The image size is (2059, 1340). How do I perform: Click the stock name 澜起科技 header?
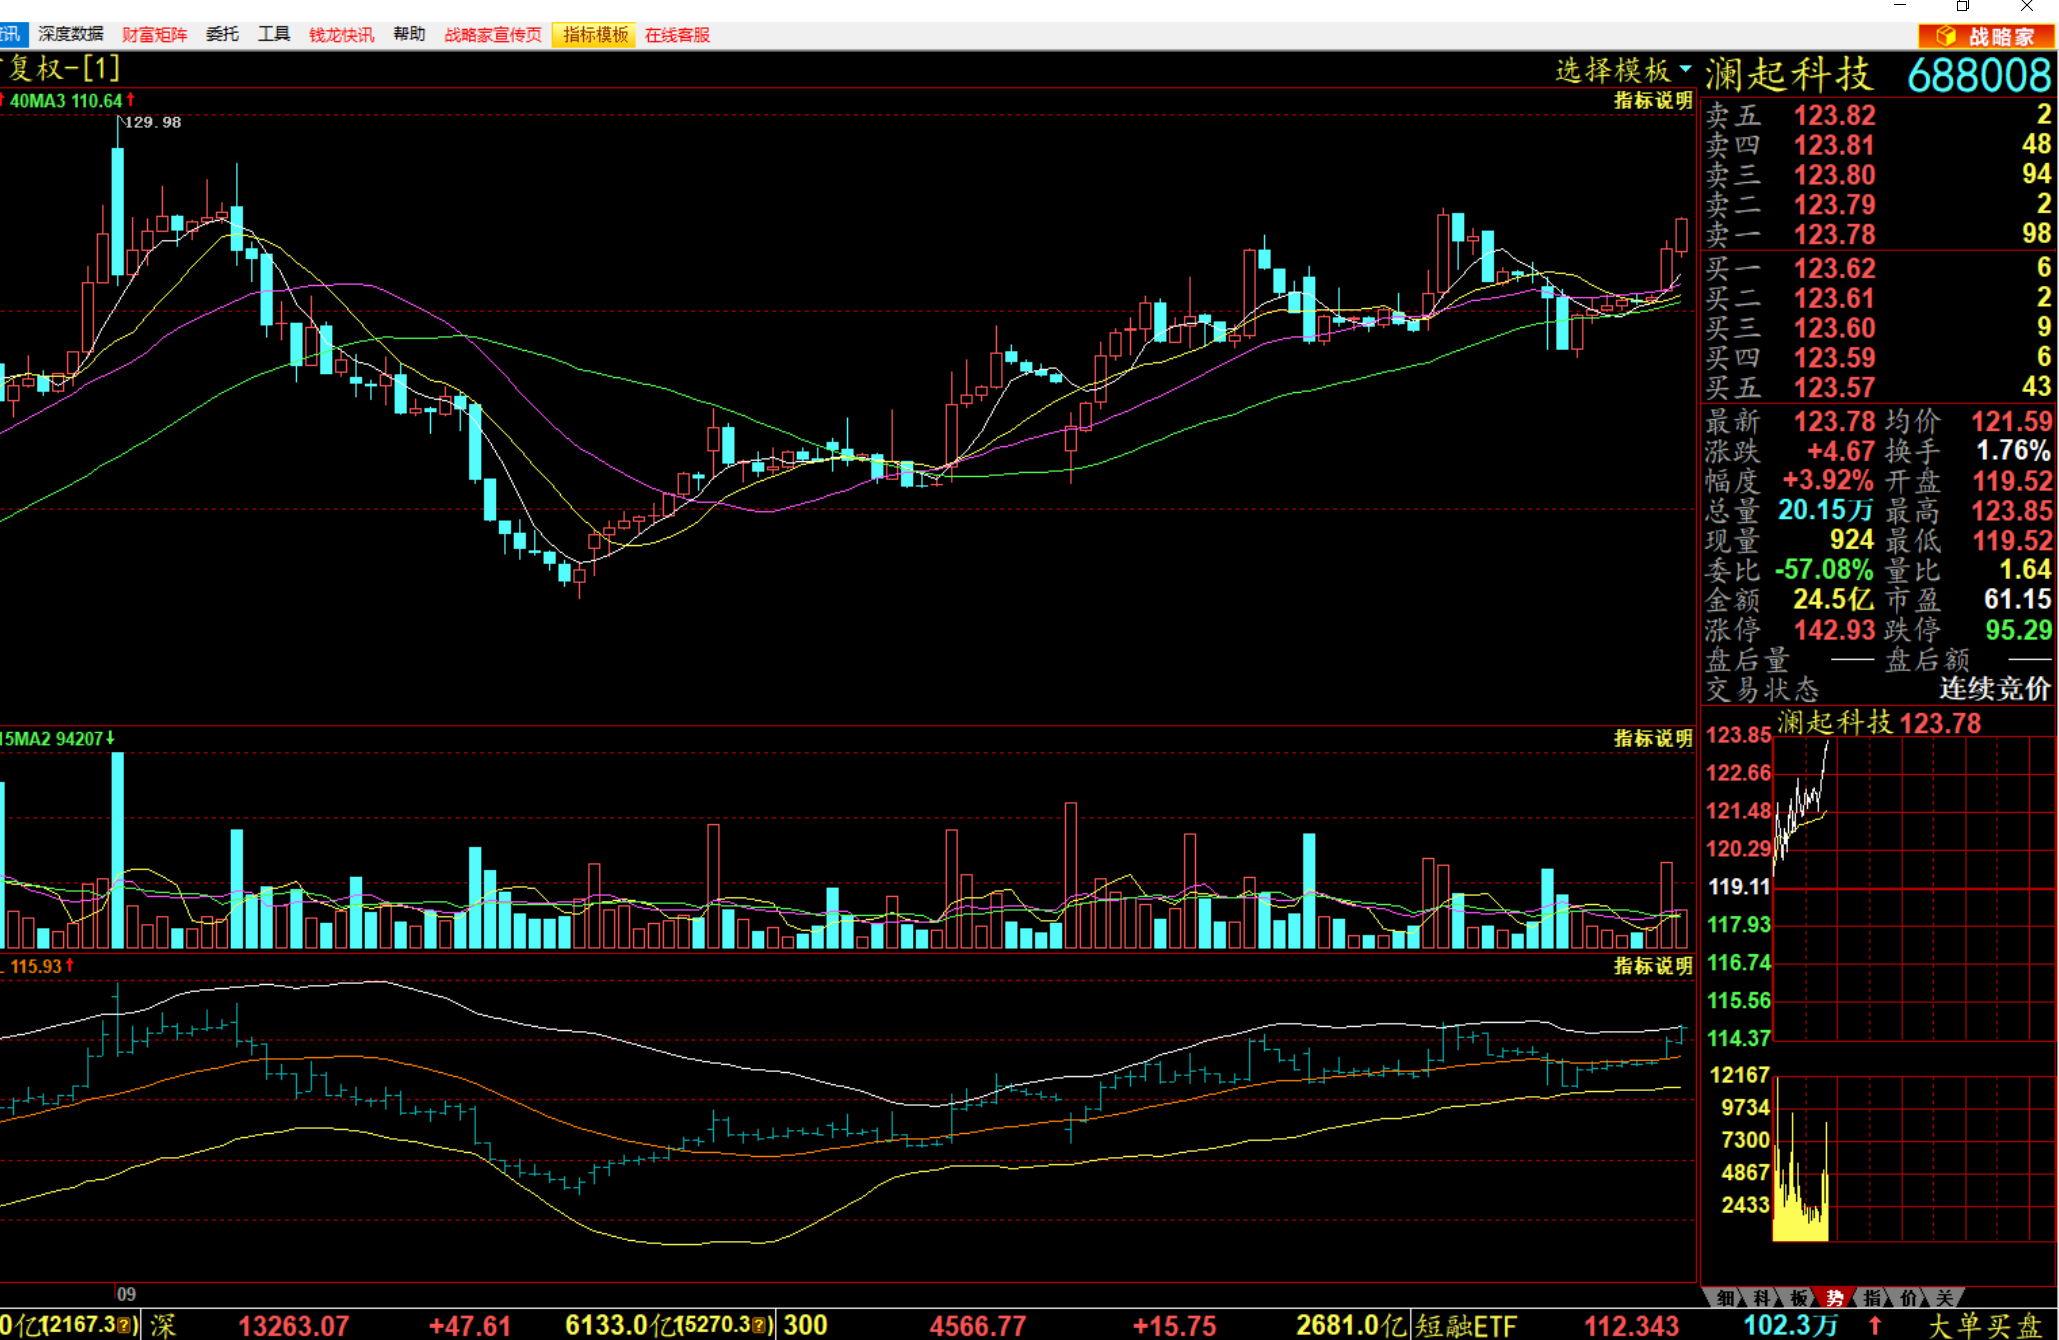pos(1789,74)
